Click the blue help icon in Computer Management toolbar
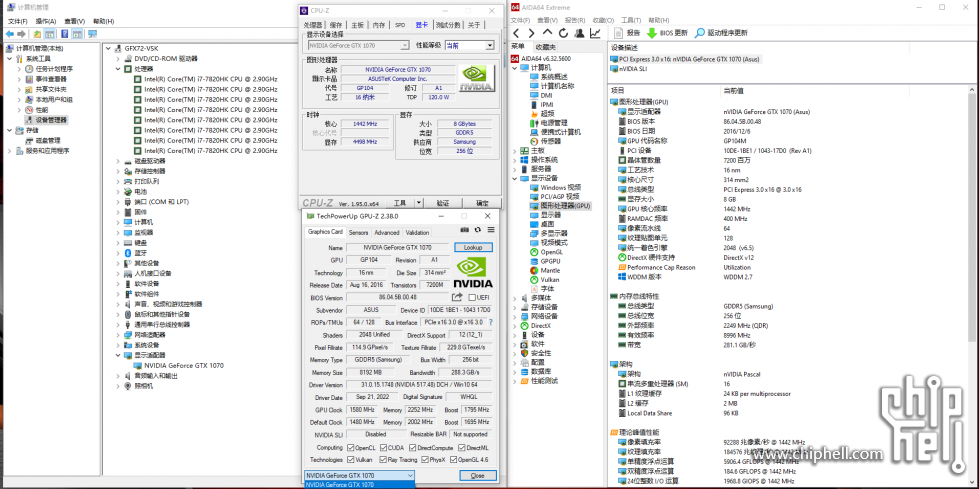 (x=65, y=34)
